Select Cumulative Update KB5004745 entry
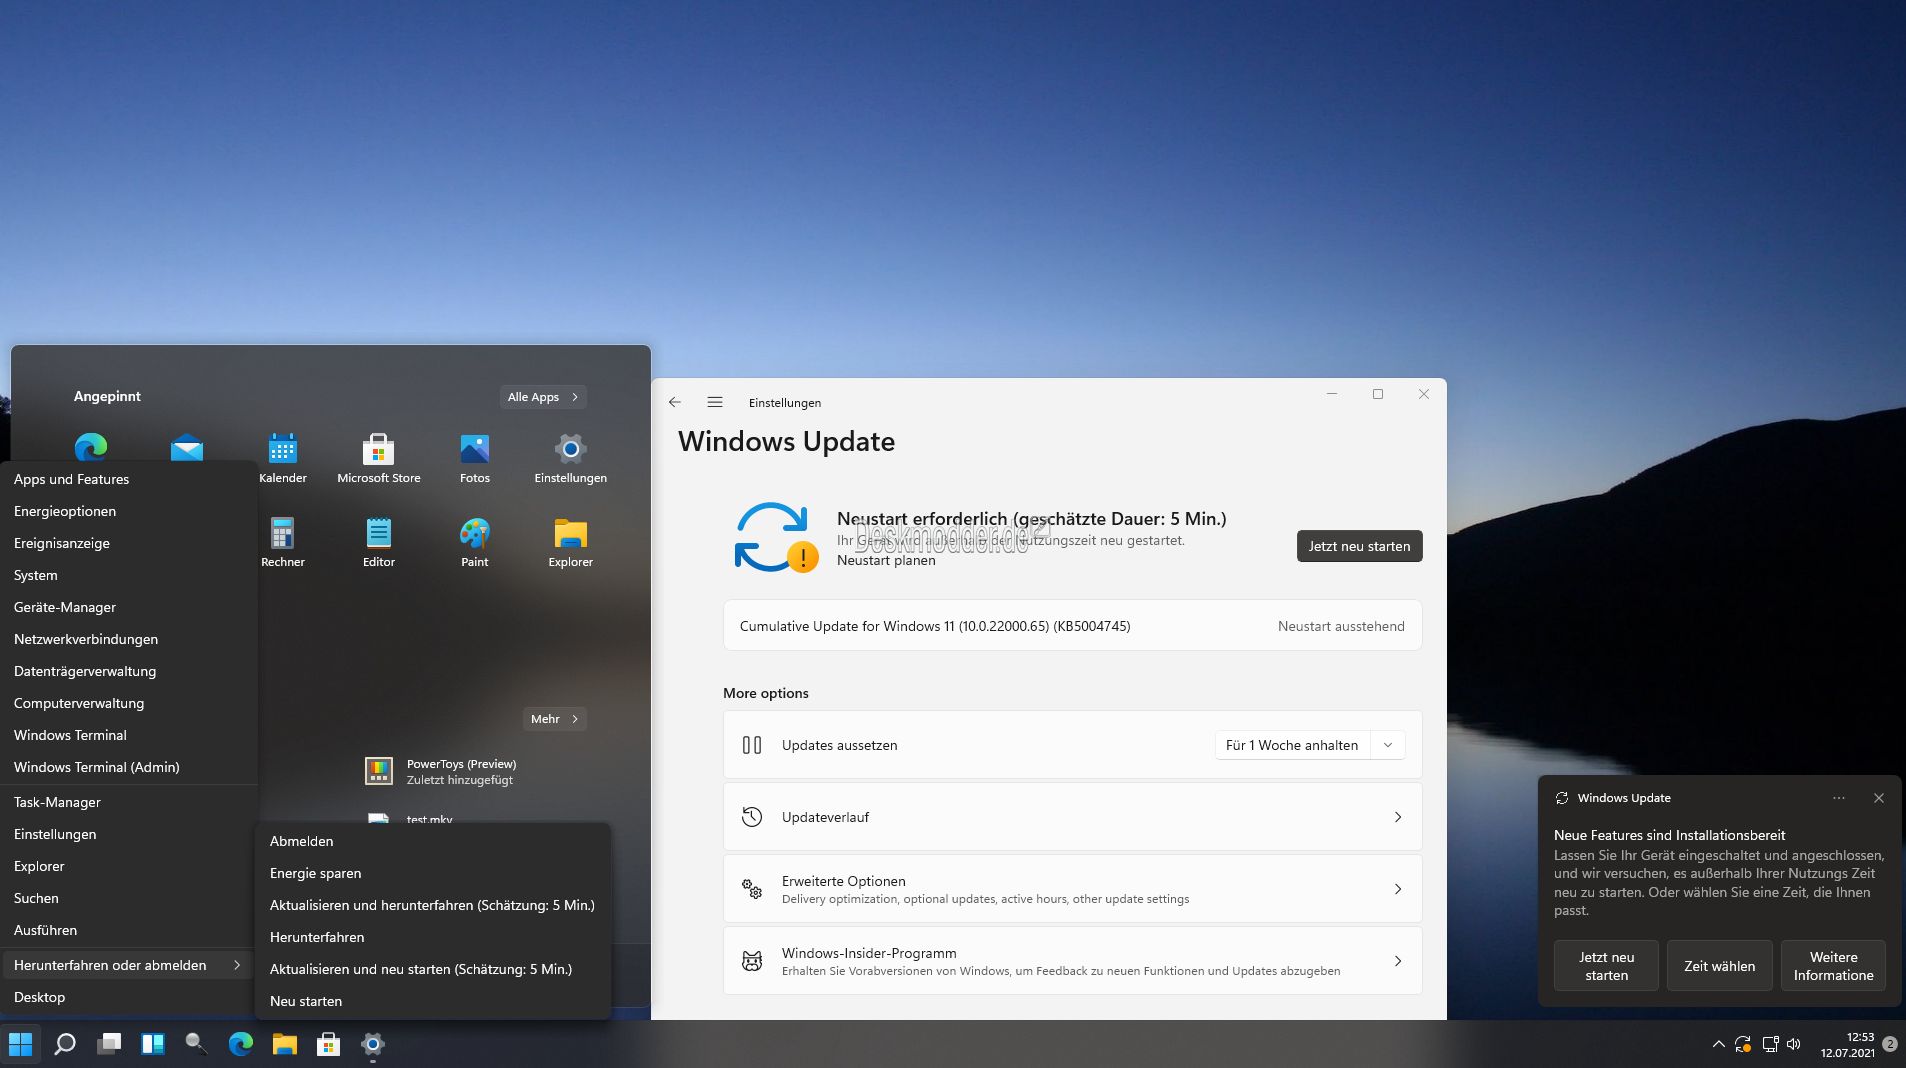The width and height of the screenshot is (1906, 1068). tap(1072, 626)
